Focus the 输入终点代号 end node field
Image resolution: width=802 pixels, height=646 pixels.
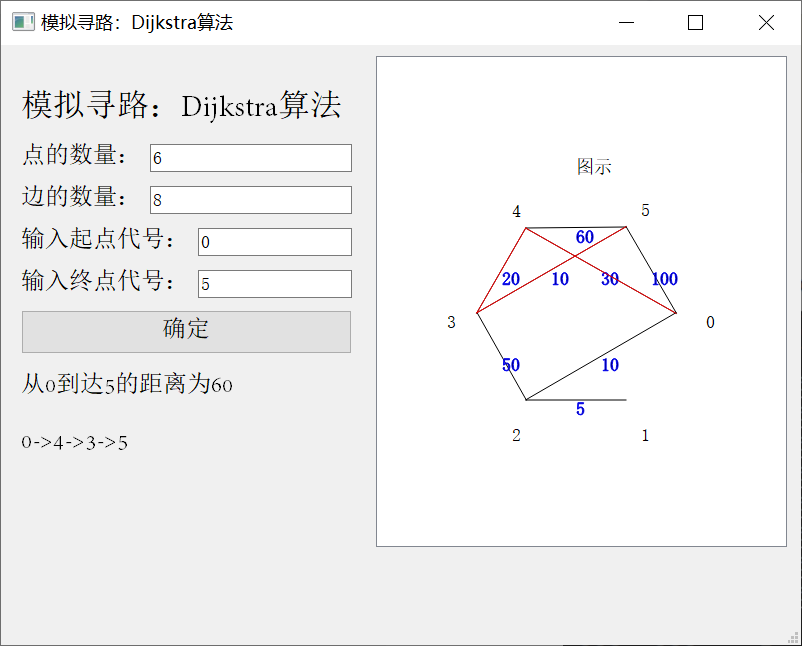[x=275, y=284]
